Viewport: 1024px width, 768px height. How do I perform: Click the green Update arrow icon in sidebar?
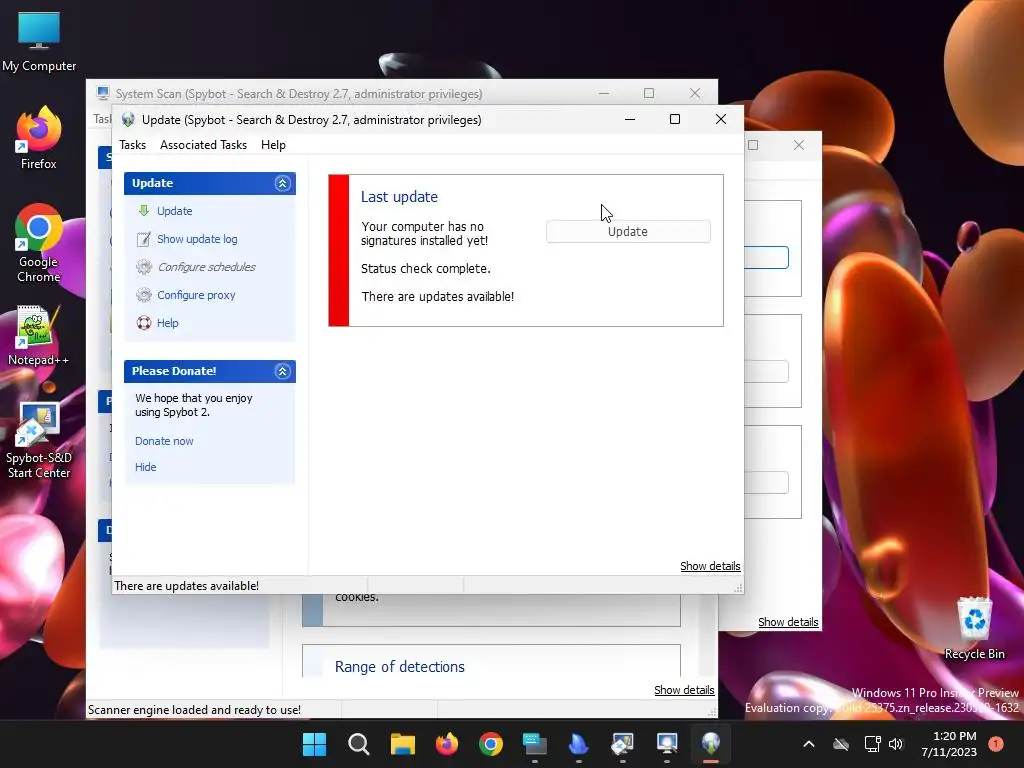coord(144,210)
